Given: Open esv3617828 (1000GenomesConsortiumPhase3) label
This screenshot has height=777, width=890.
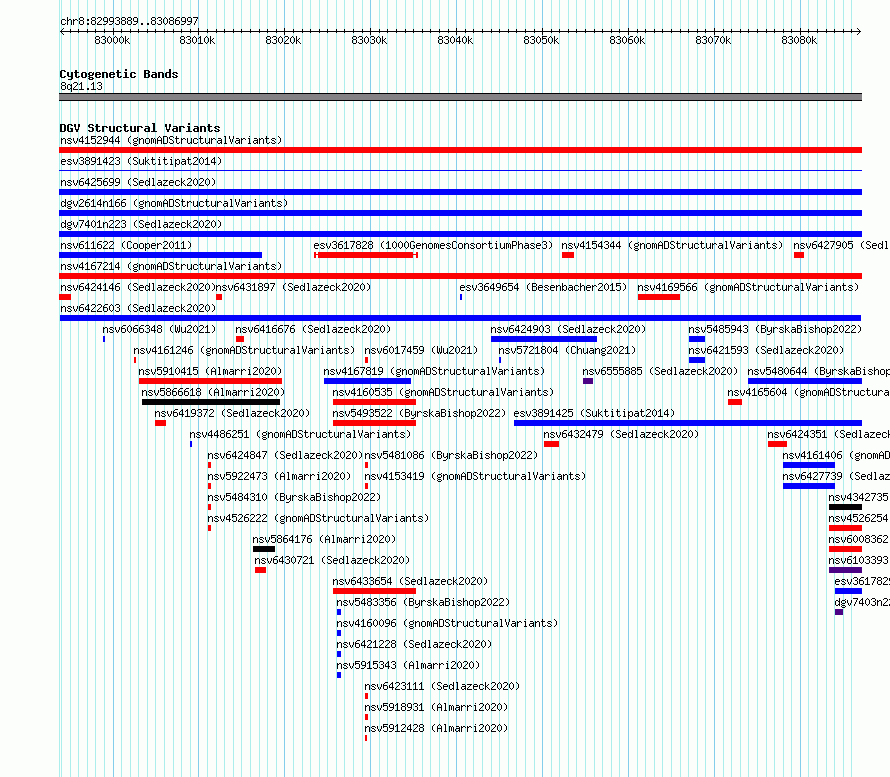Looking at the screenshot, I should point(433,245).
